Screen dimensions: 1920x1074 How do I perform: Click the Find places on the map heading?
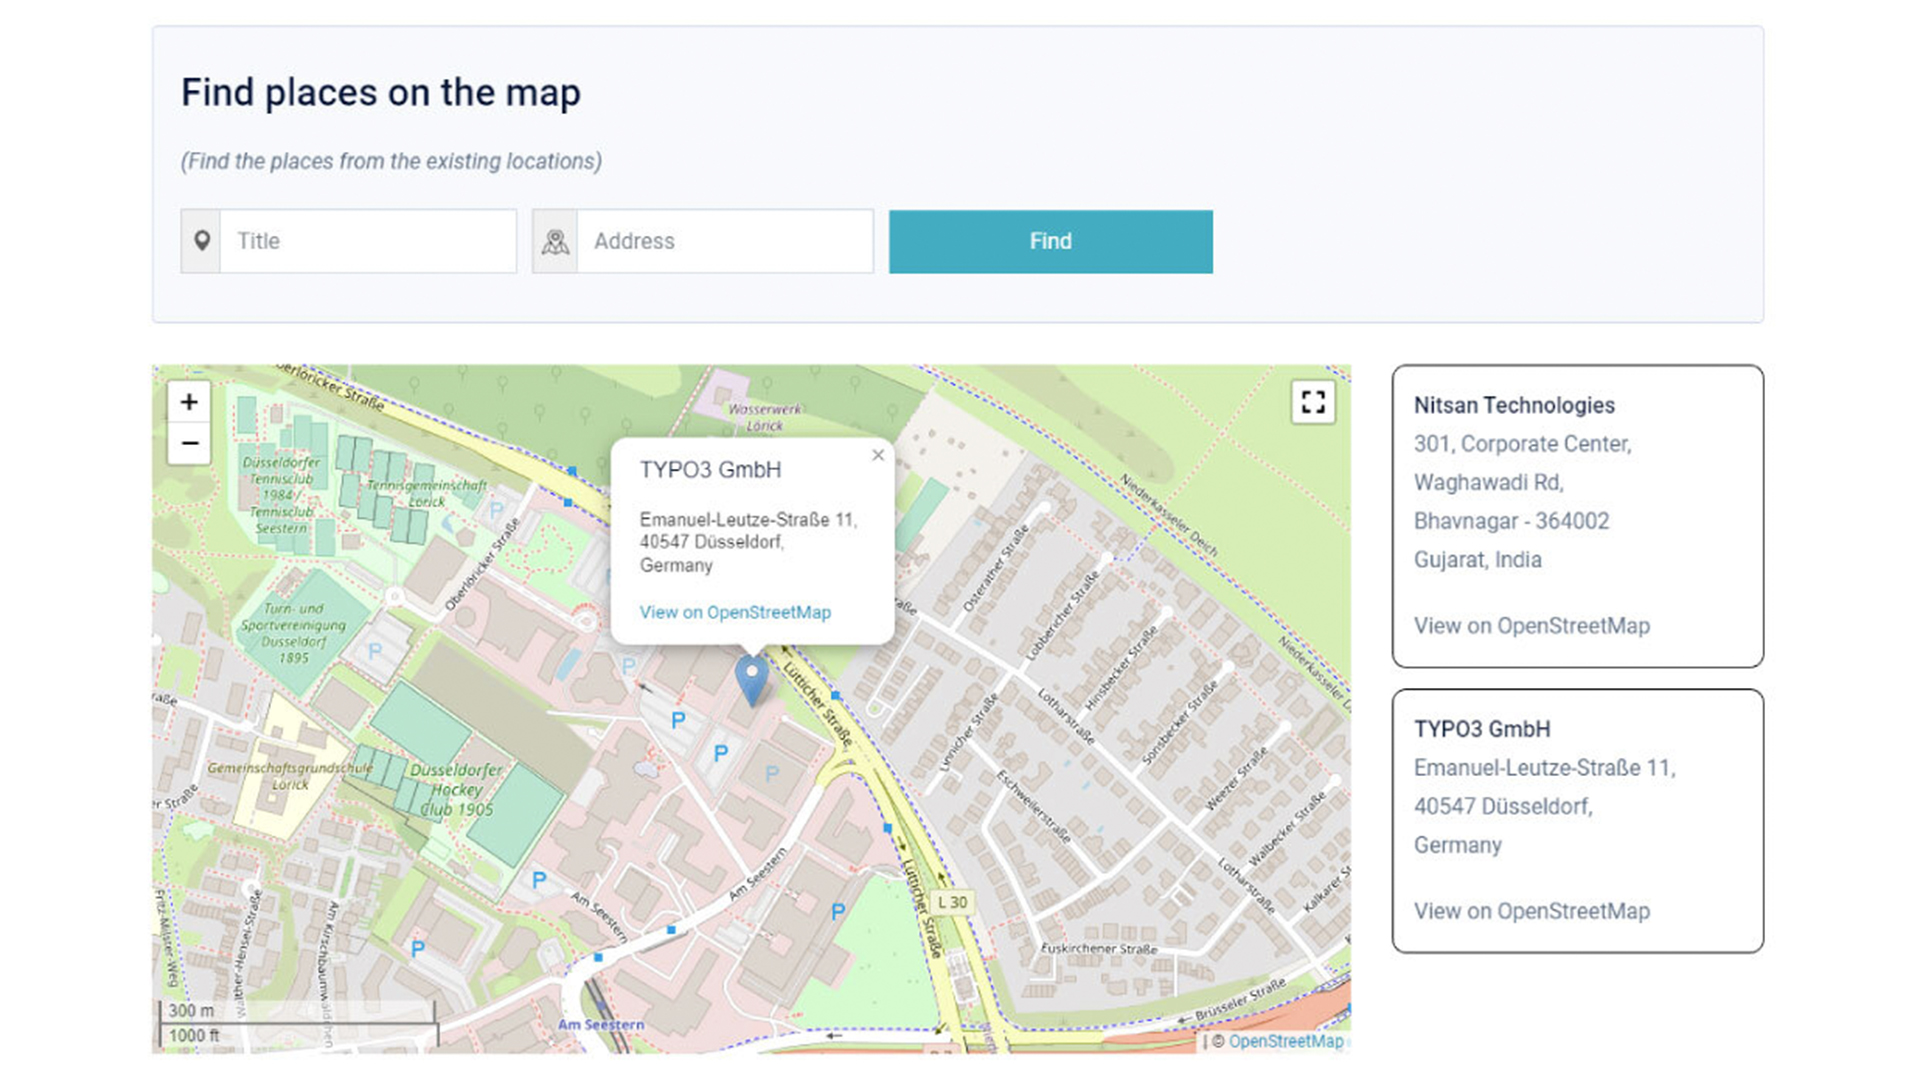click(x=381, y=92)
